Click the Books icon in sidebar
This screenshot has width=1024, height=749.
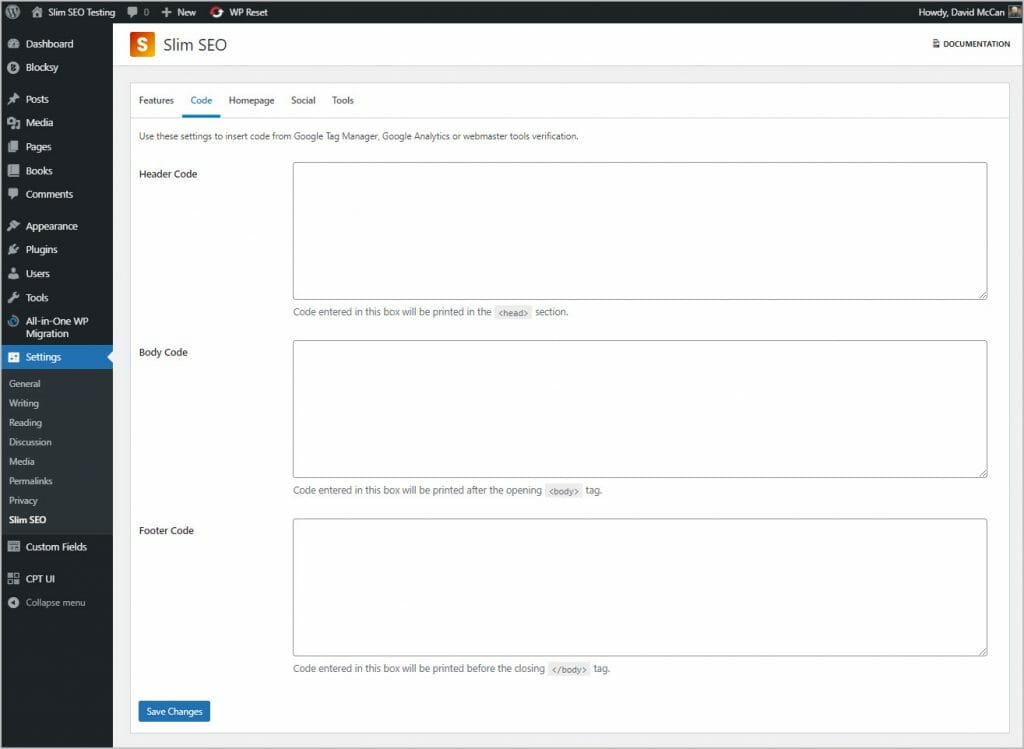point(13,170)
